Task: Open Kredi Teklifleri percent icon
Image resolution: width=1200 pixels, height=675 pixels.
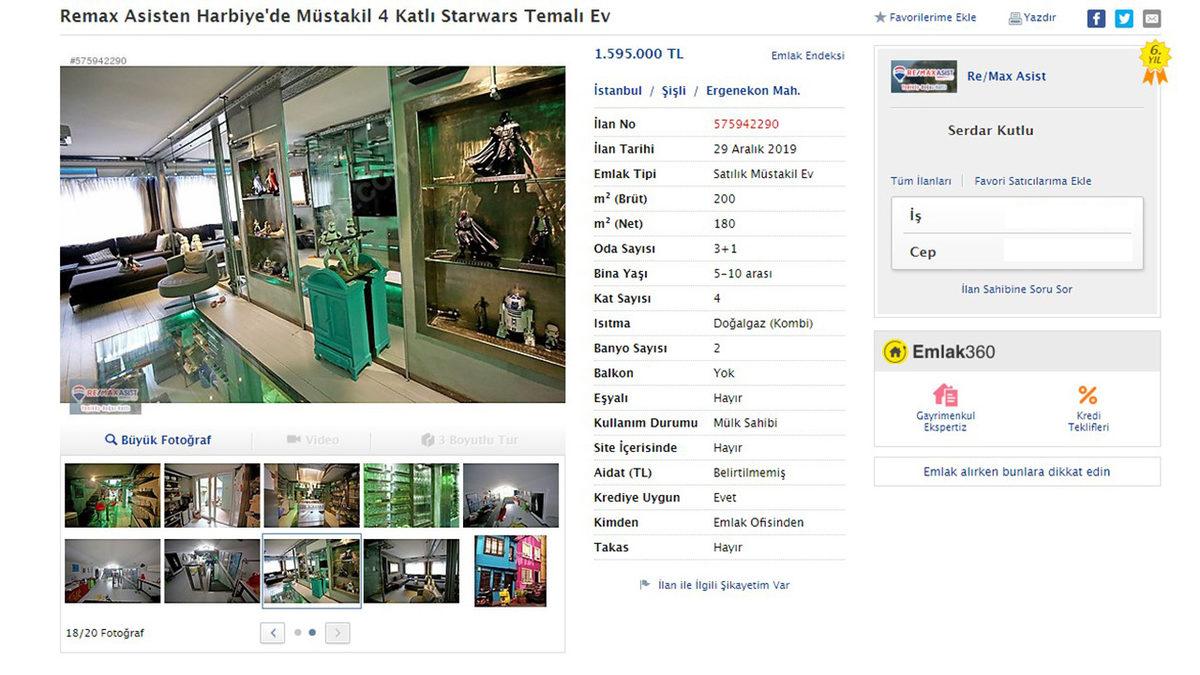Action: pyautogui.click(x=1088, y=395)
